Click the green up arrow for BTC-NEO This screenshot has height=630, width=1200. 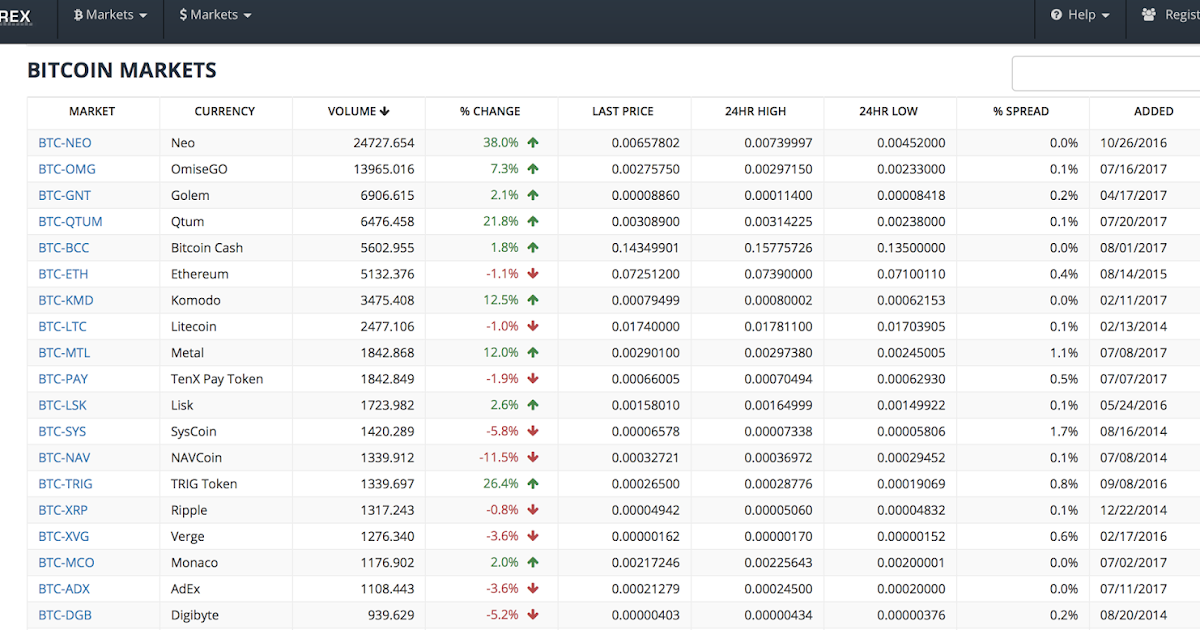click(x=533, y=143)
